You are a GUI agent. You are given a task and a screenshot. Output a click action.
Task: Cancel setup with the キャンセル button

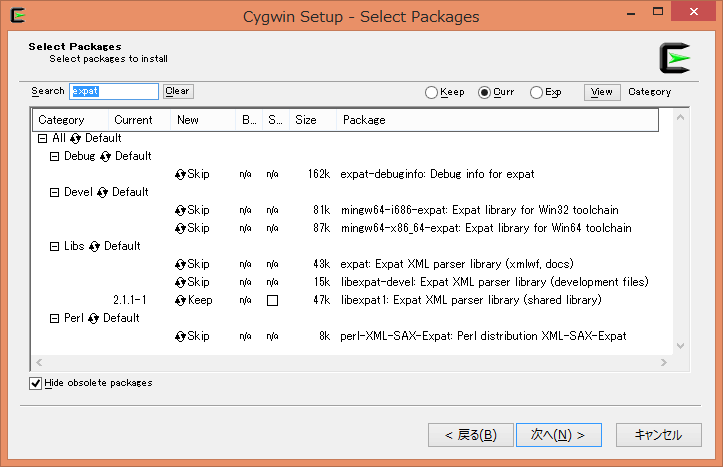pyautogui.click(x=658, y=435)
